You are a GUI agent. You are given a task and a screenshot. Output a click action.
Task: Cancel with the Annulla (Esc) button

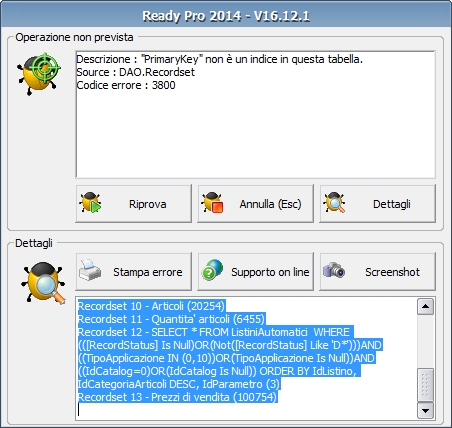pyautogui.click(x=256, y=203)
